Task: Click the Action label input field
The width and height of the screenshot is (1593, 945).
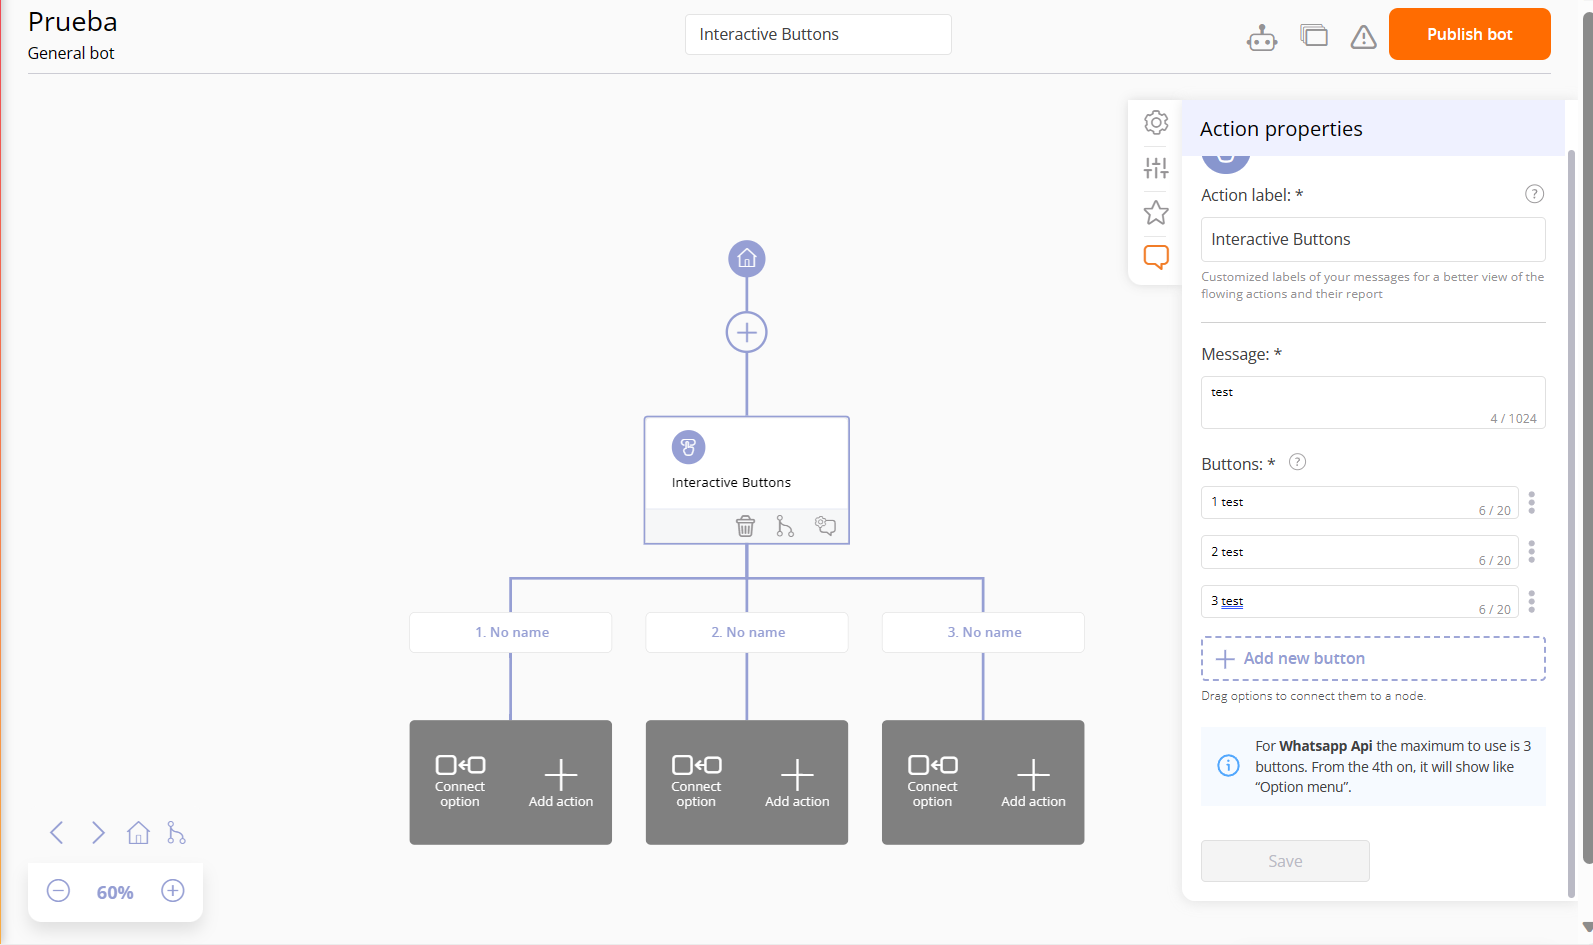Action: (x=1372, y=240)
